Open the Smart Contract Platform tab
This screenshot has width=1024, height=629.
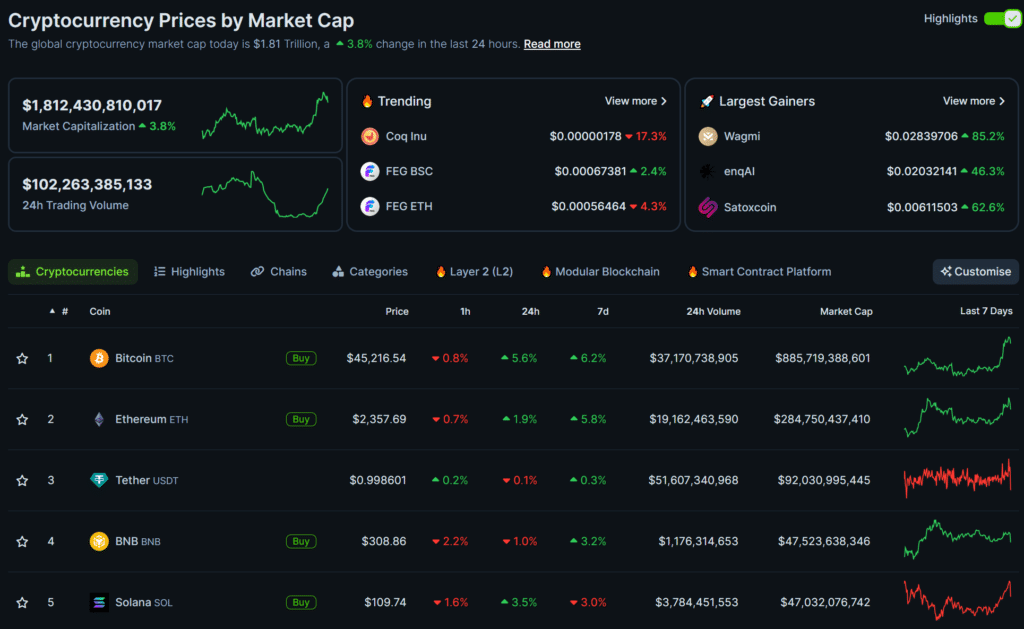[760, 272]
